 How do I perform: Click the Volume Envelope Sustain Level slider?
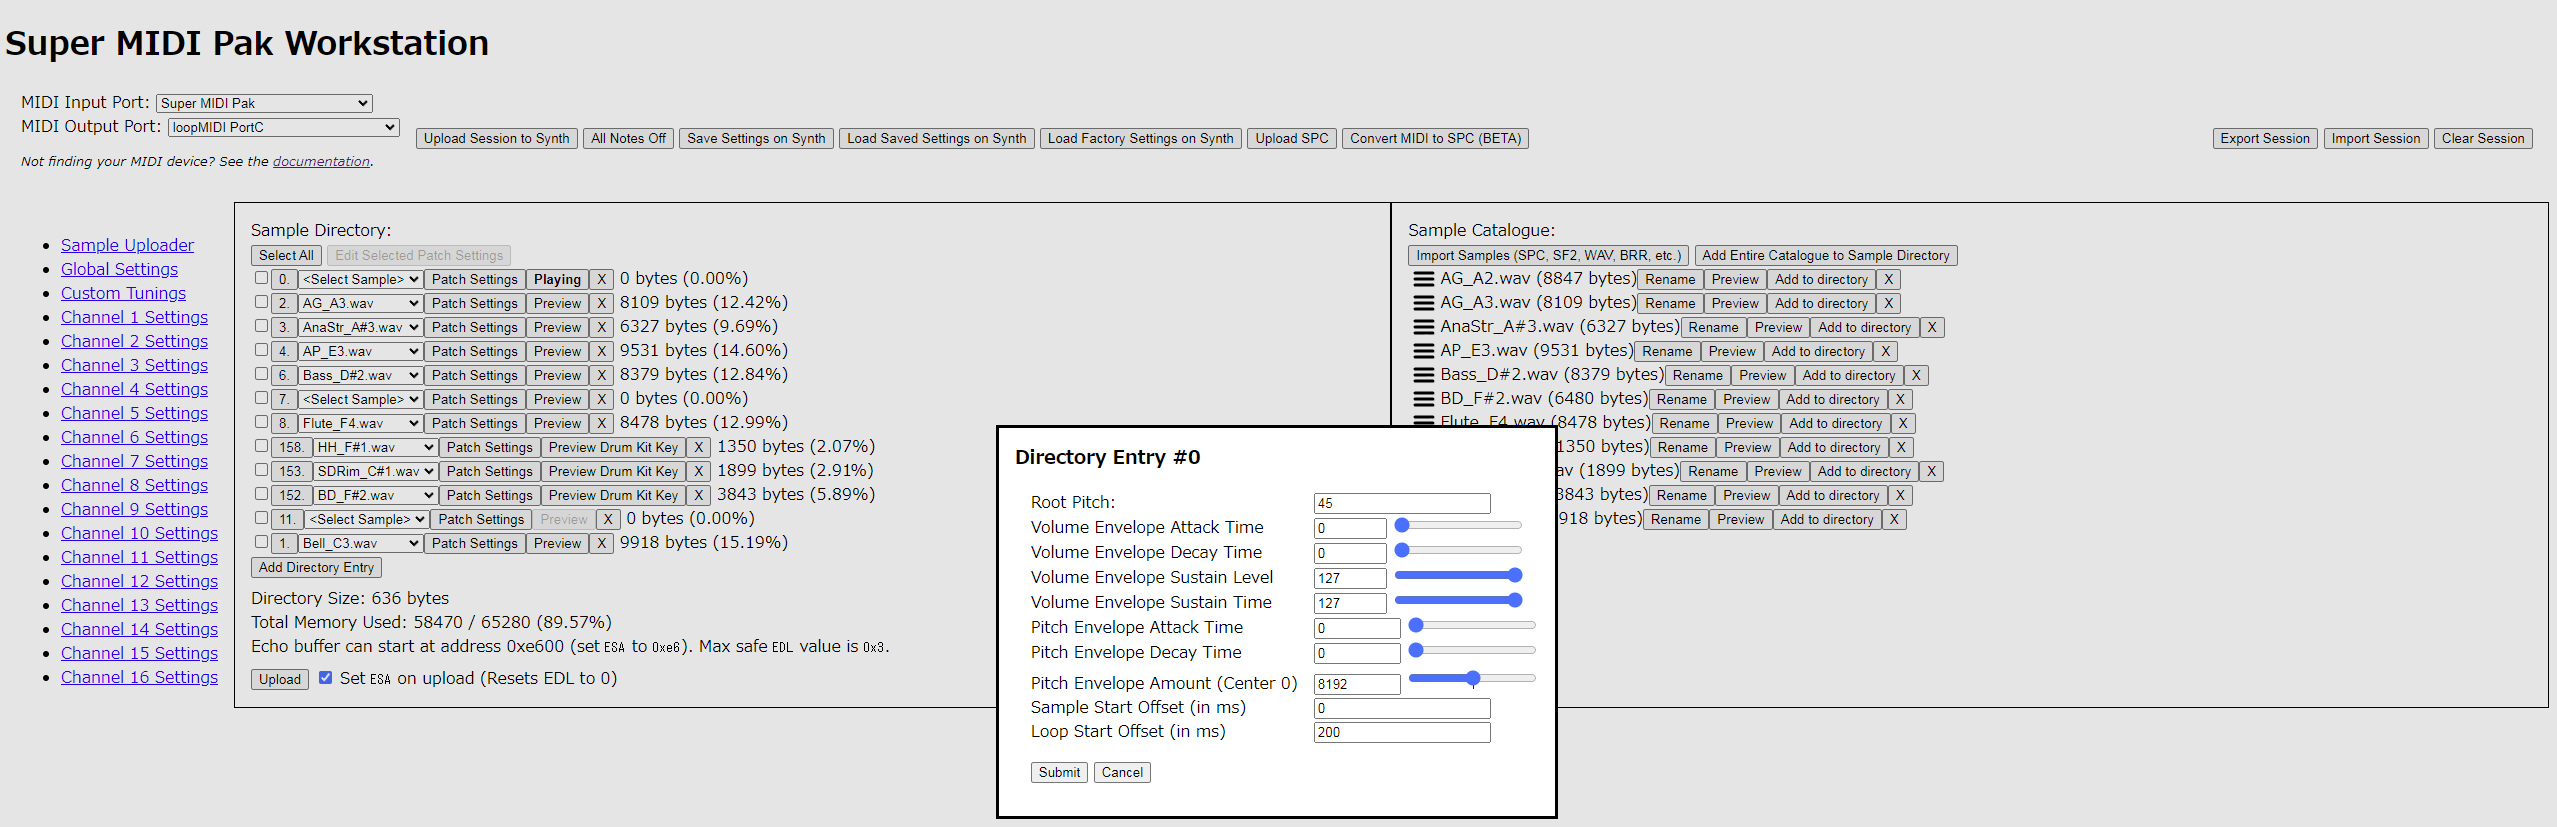[1458, 575]
